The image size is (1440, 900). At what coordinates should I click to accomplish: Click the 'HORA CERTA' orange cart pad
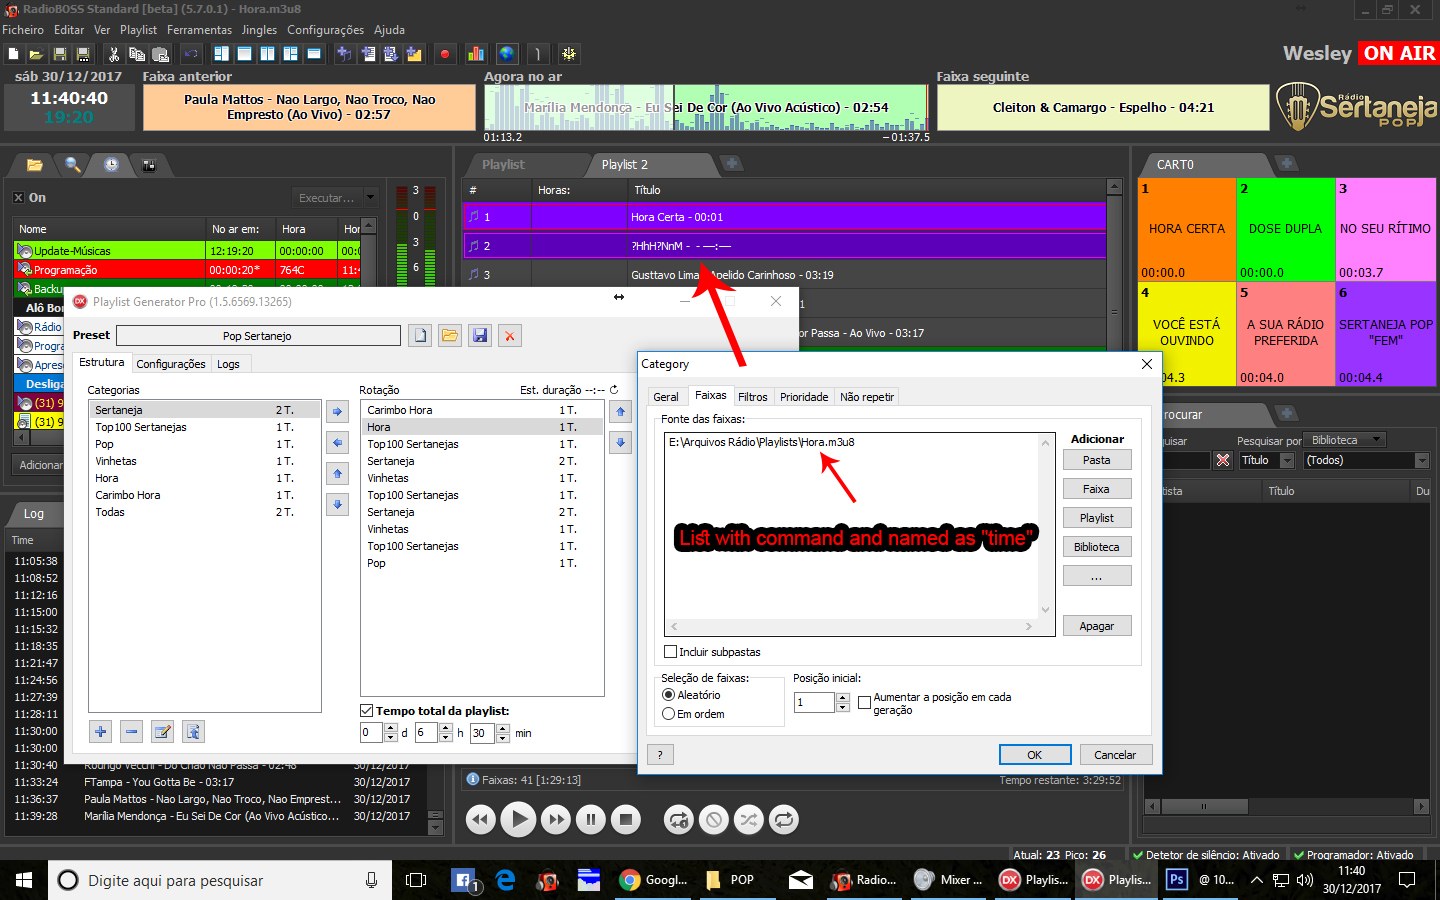(x=1187, y=229)
